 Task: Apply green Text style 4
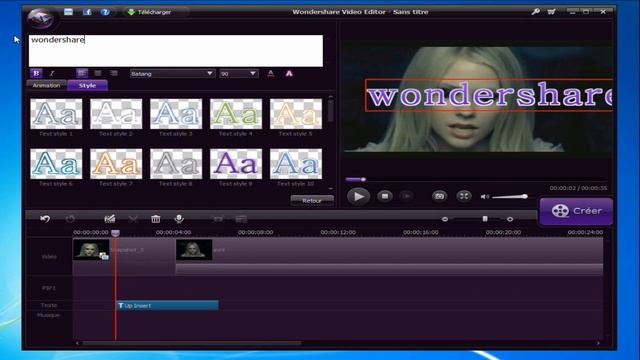pyautogui.click(x=236, y=114)
